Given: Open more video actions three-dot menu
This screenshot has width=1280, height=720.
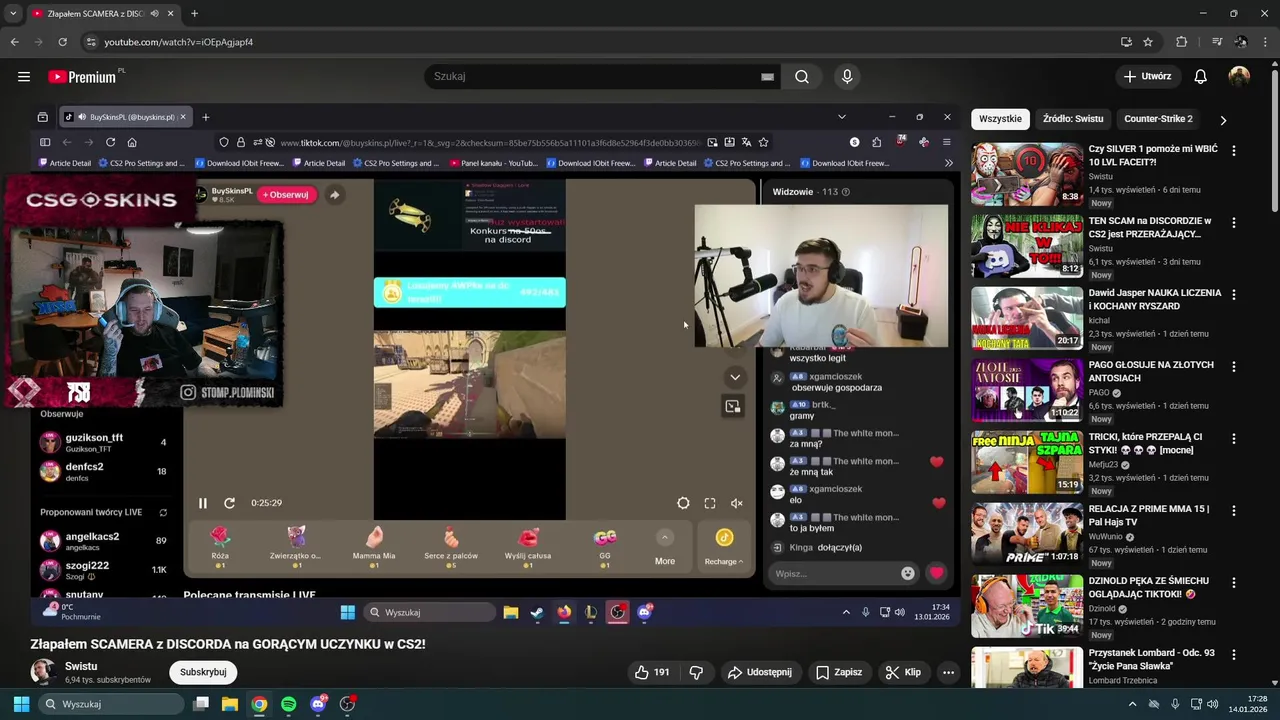Looking at the screenshot, I should (948, 672).
